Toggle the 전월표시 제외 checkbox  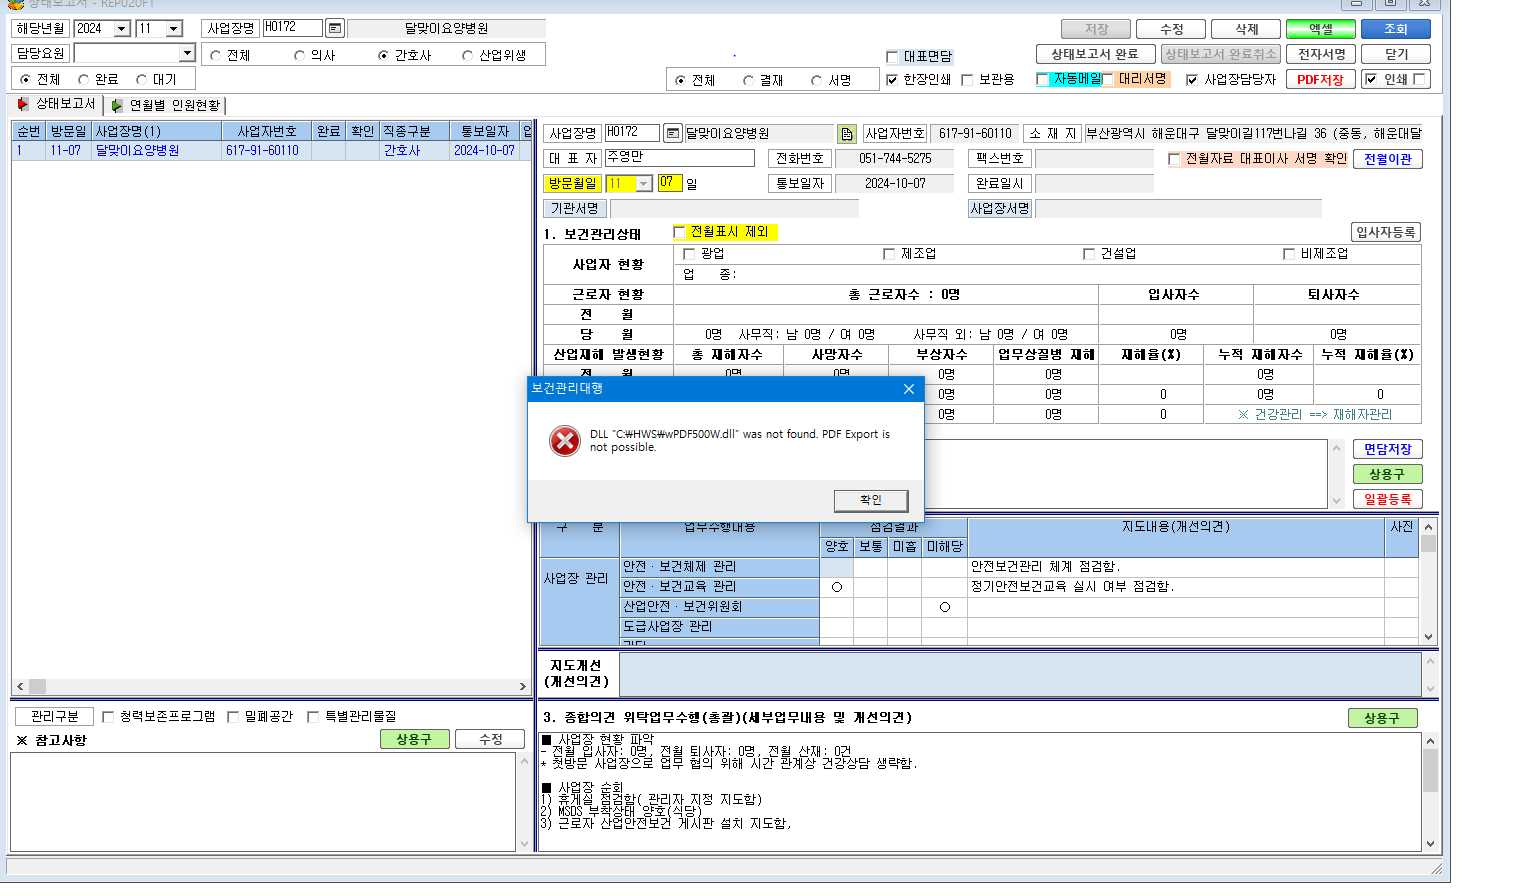679,232
